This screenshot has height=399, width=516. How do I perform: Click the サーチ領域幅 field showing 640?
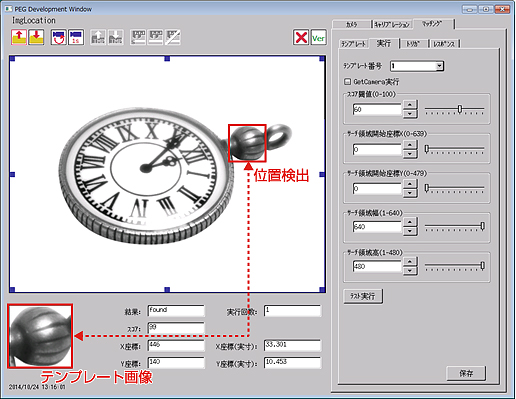(x=377, y=227)
